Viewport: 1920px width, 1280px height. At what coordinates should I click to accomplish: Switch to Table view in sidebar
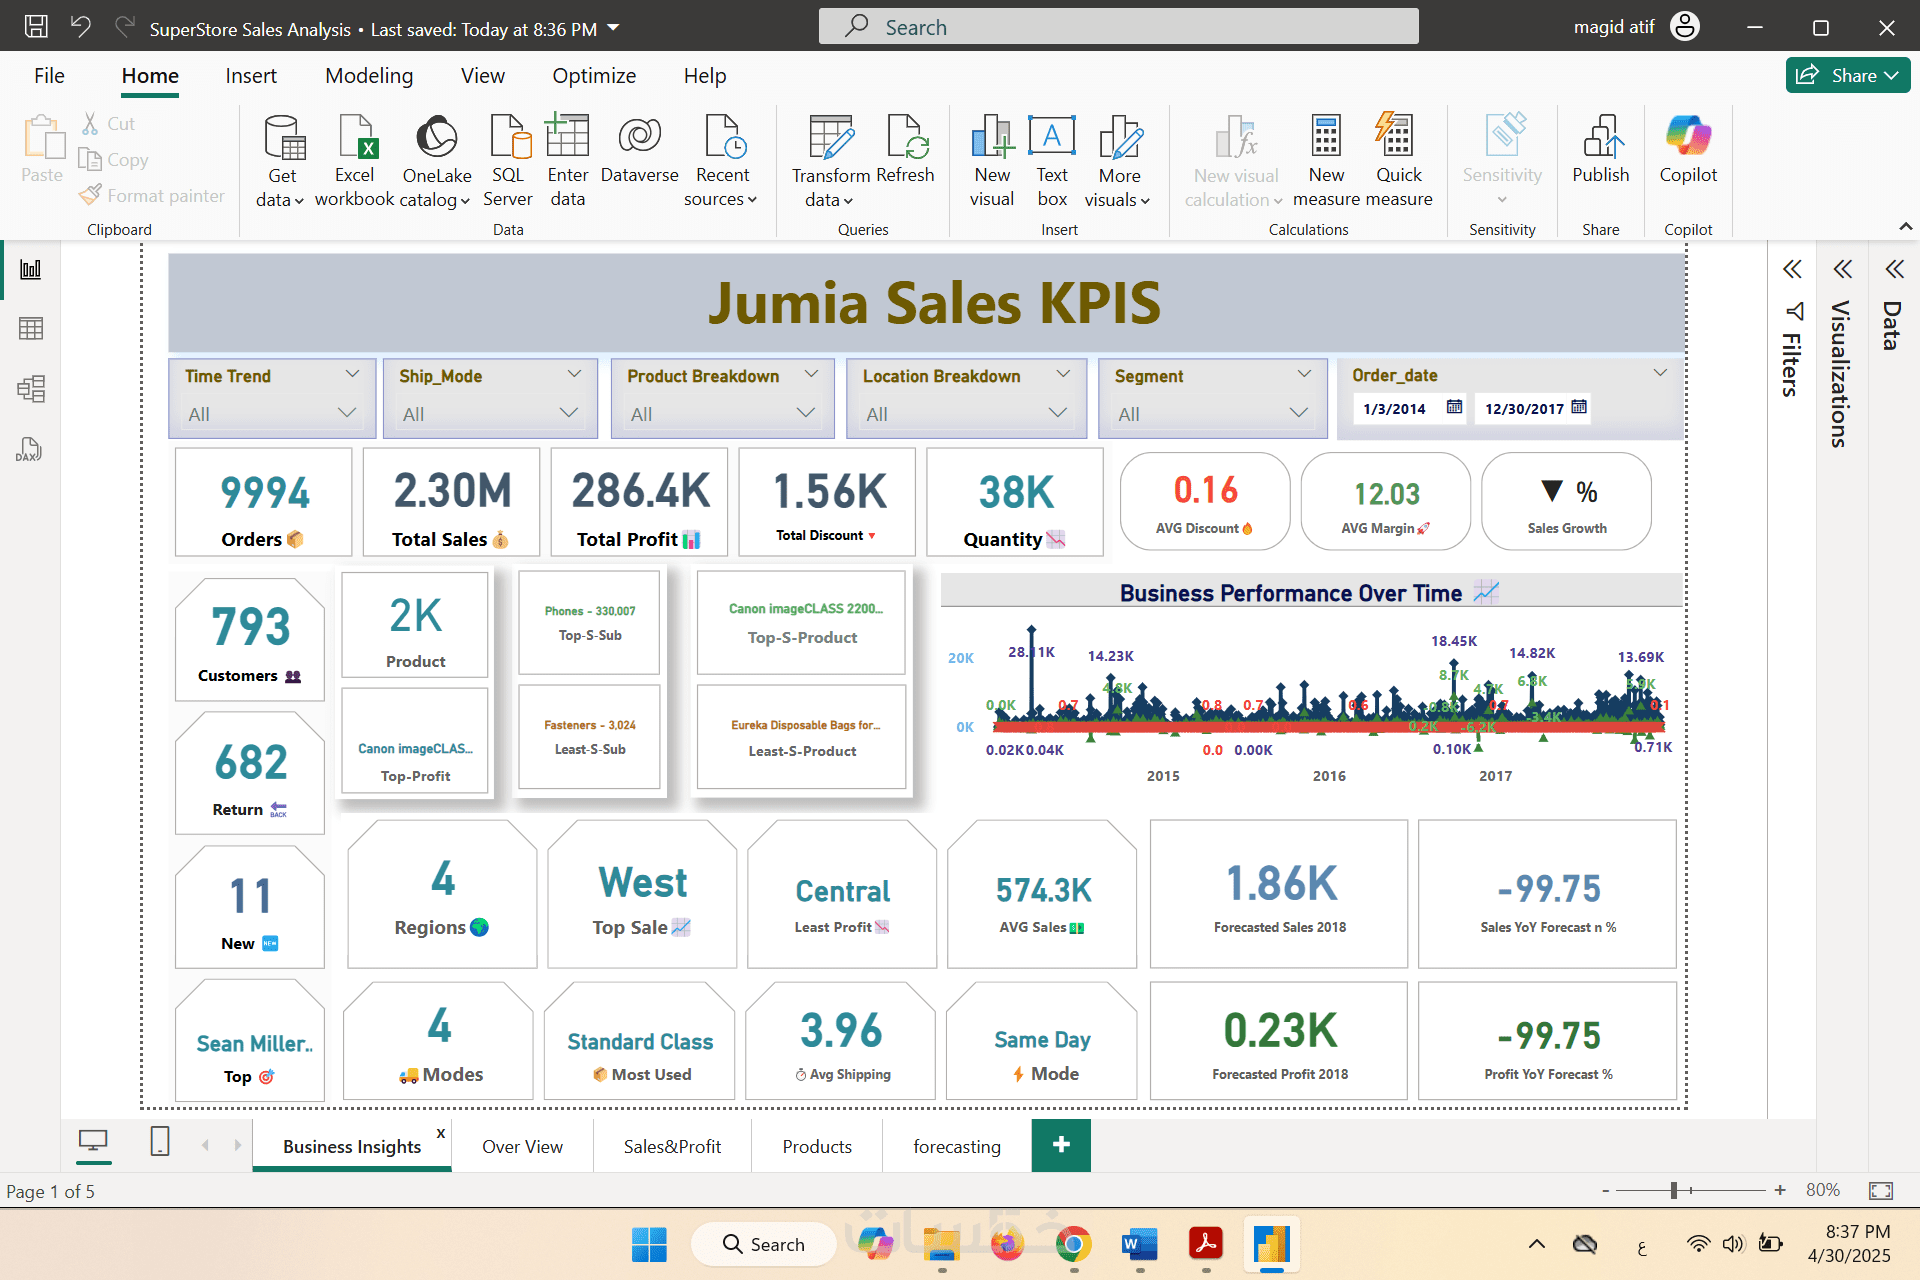(x=31, y=329)
